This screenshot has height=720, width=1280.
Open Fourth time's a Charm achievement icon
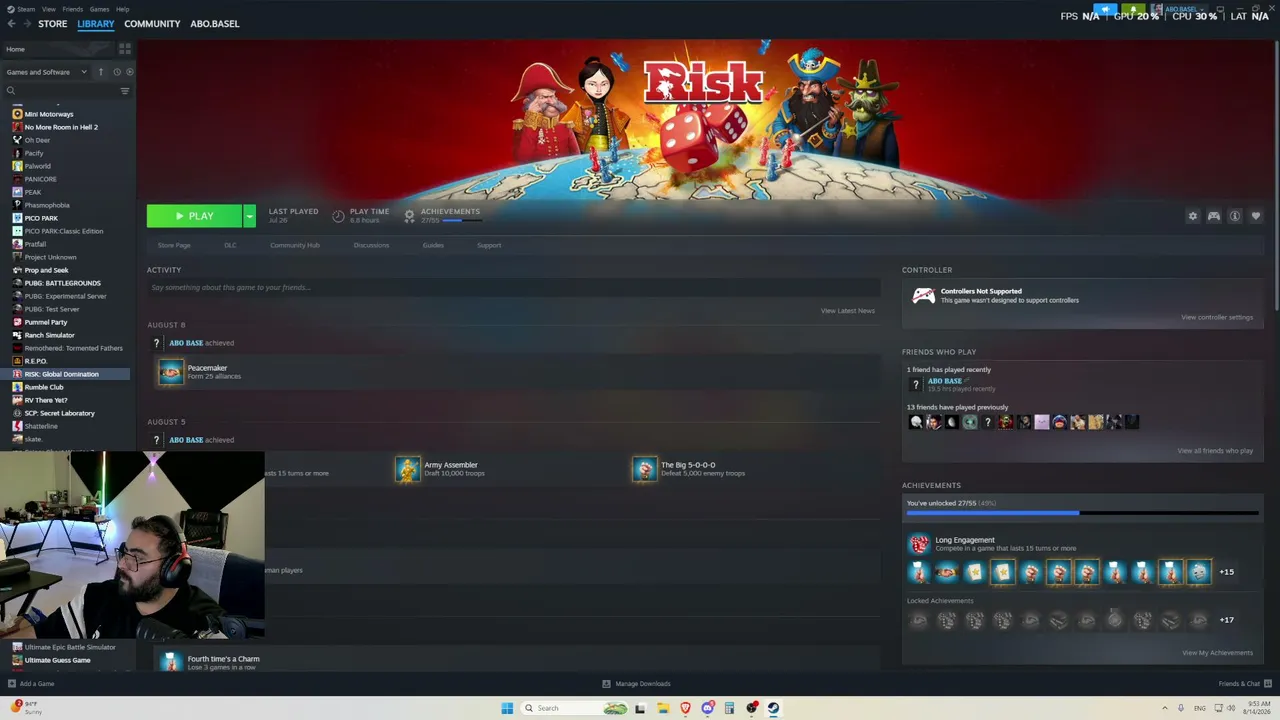[171, 662]
